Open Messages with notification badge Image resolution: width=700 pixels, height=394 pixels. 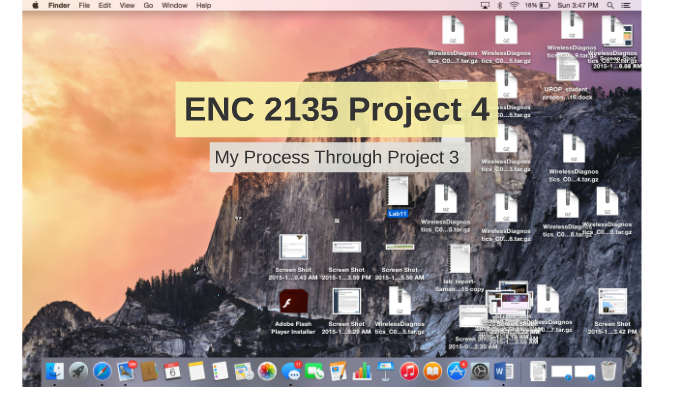click(291, 371)
